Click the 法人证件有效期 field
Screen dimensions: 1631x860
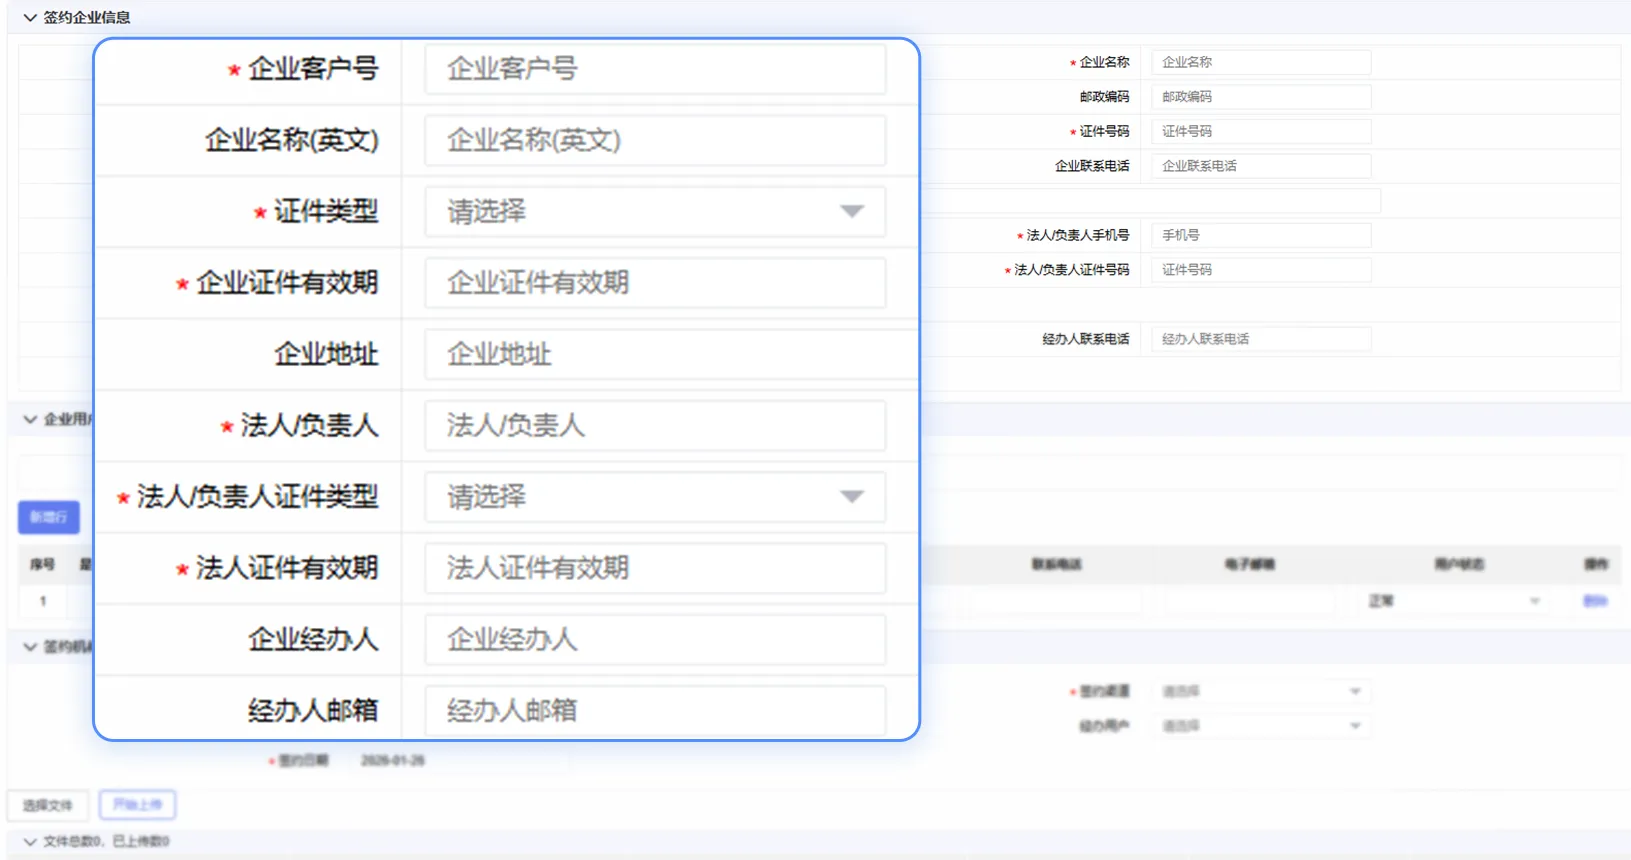coord(654,568)
